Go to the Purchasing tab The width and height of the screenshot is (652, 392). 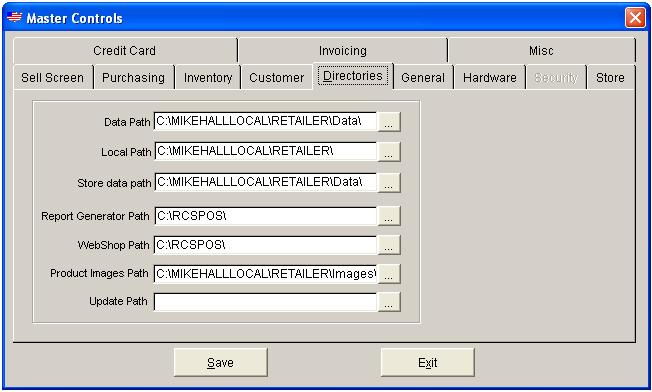pyautogui.click(x=133, y=77)
